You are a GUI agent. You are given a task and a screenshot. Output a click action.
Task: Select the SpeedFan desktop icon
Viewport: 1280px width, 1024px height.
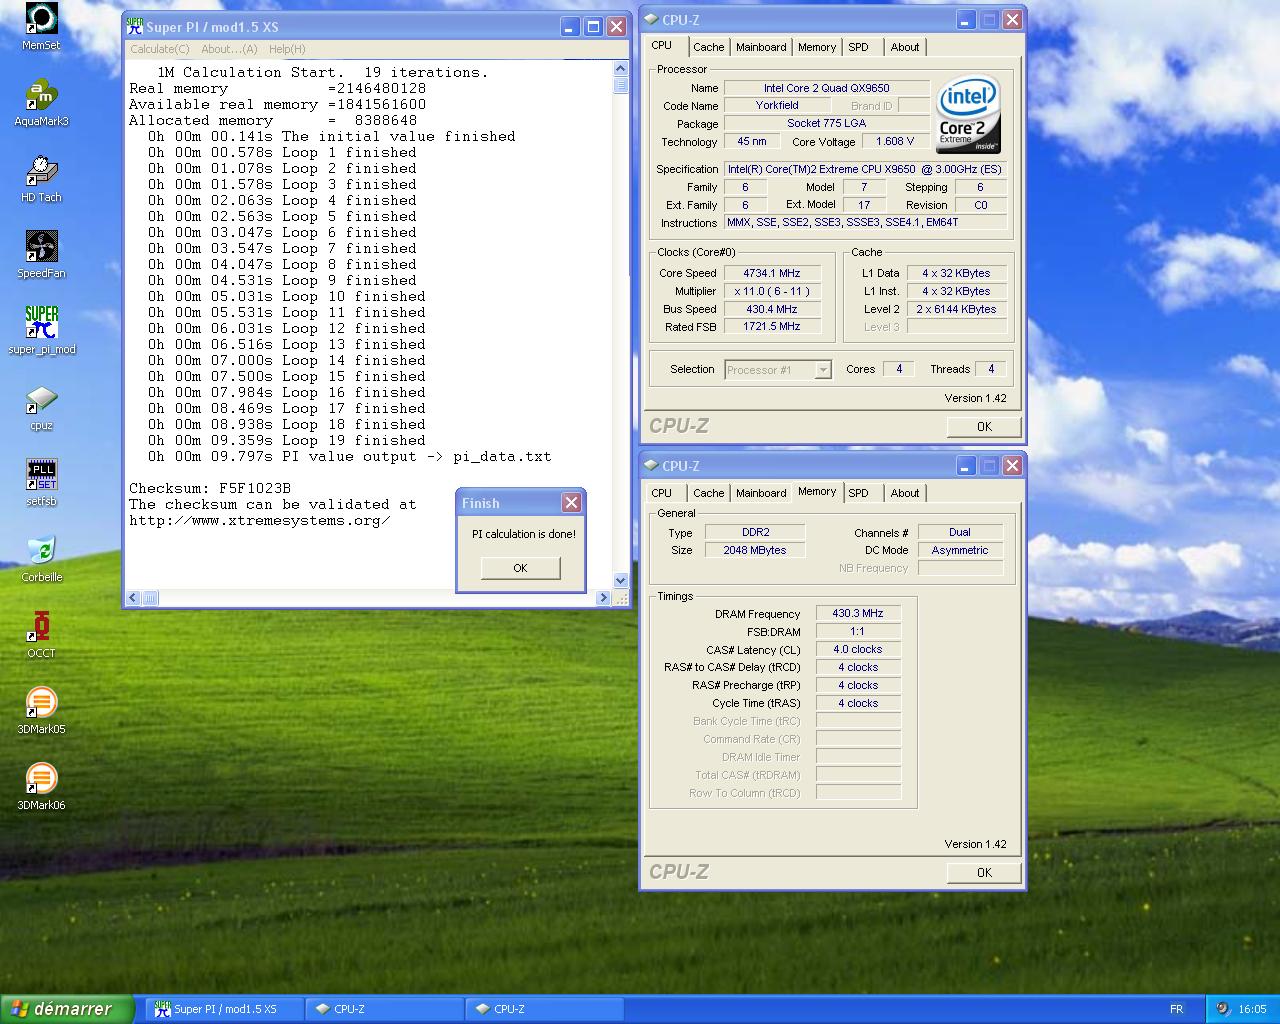[41, 255]
